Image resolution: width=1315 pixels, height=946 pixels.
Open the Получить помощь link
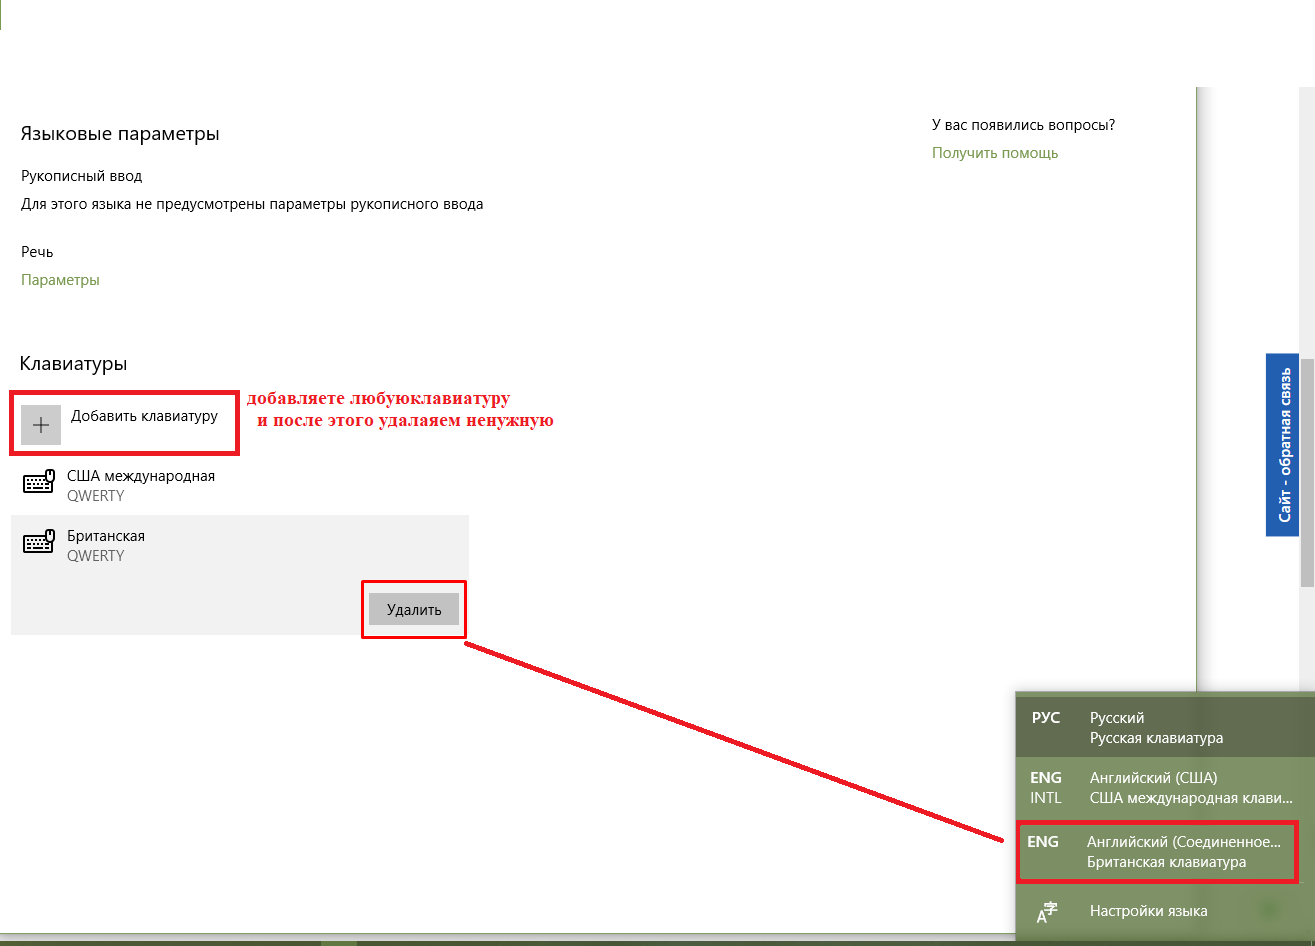pyautogui.click(x=995, y=153)
